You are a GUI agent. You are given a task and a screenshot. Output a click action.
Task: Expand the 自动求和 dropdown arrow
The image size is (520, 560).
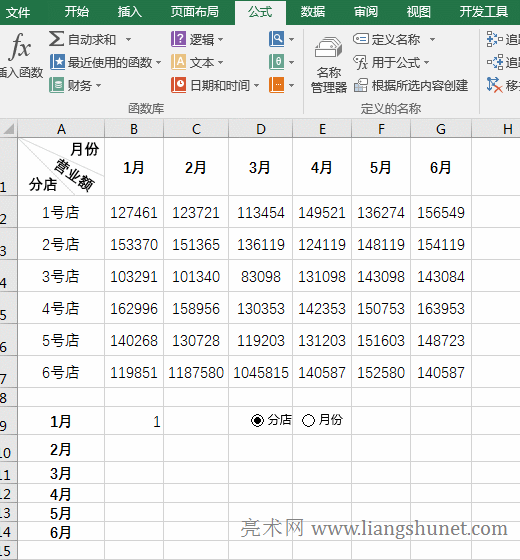pyautogui.click(x=129, y=39)
